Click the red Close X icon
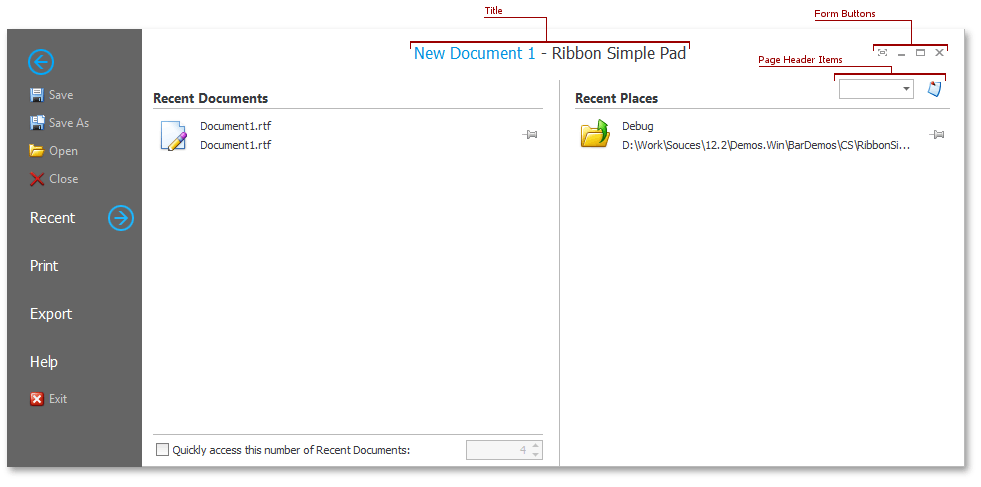 37,179
